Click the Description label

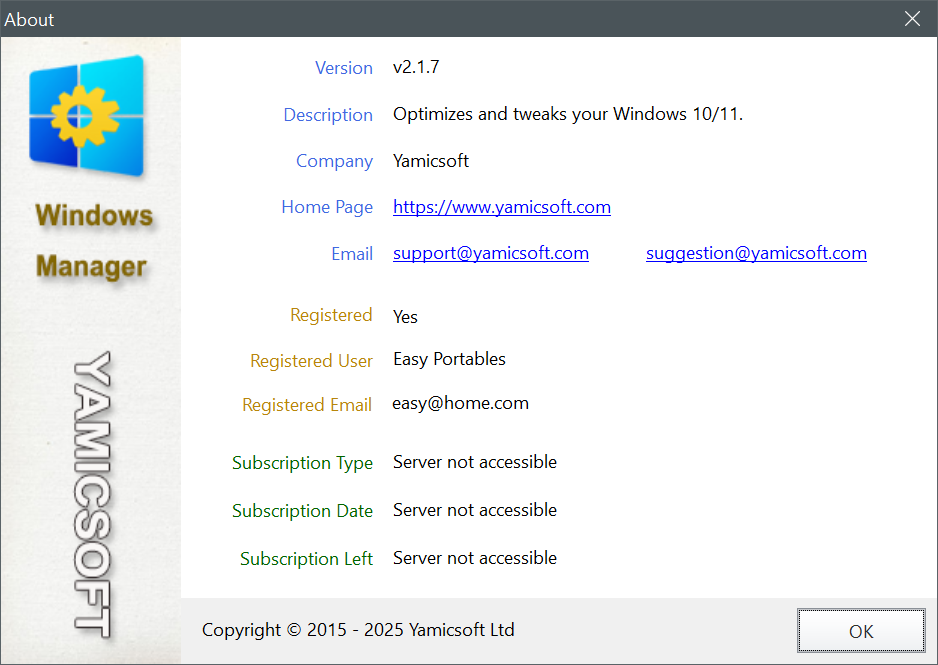pyautogui.click(x=328, y=114)
